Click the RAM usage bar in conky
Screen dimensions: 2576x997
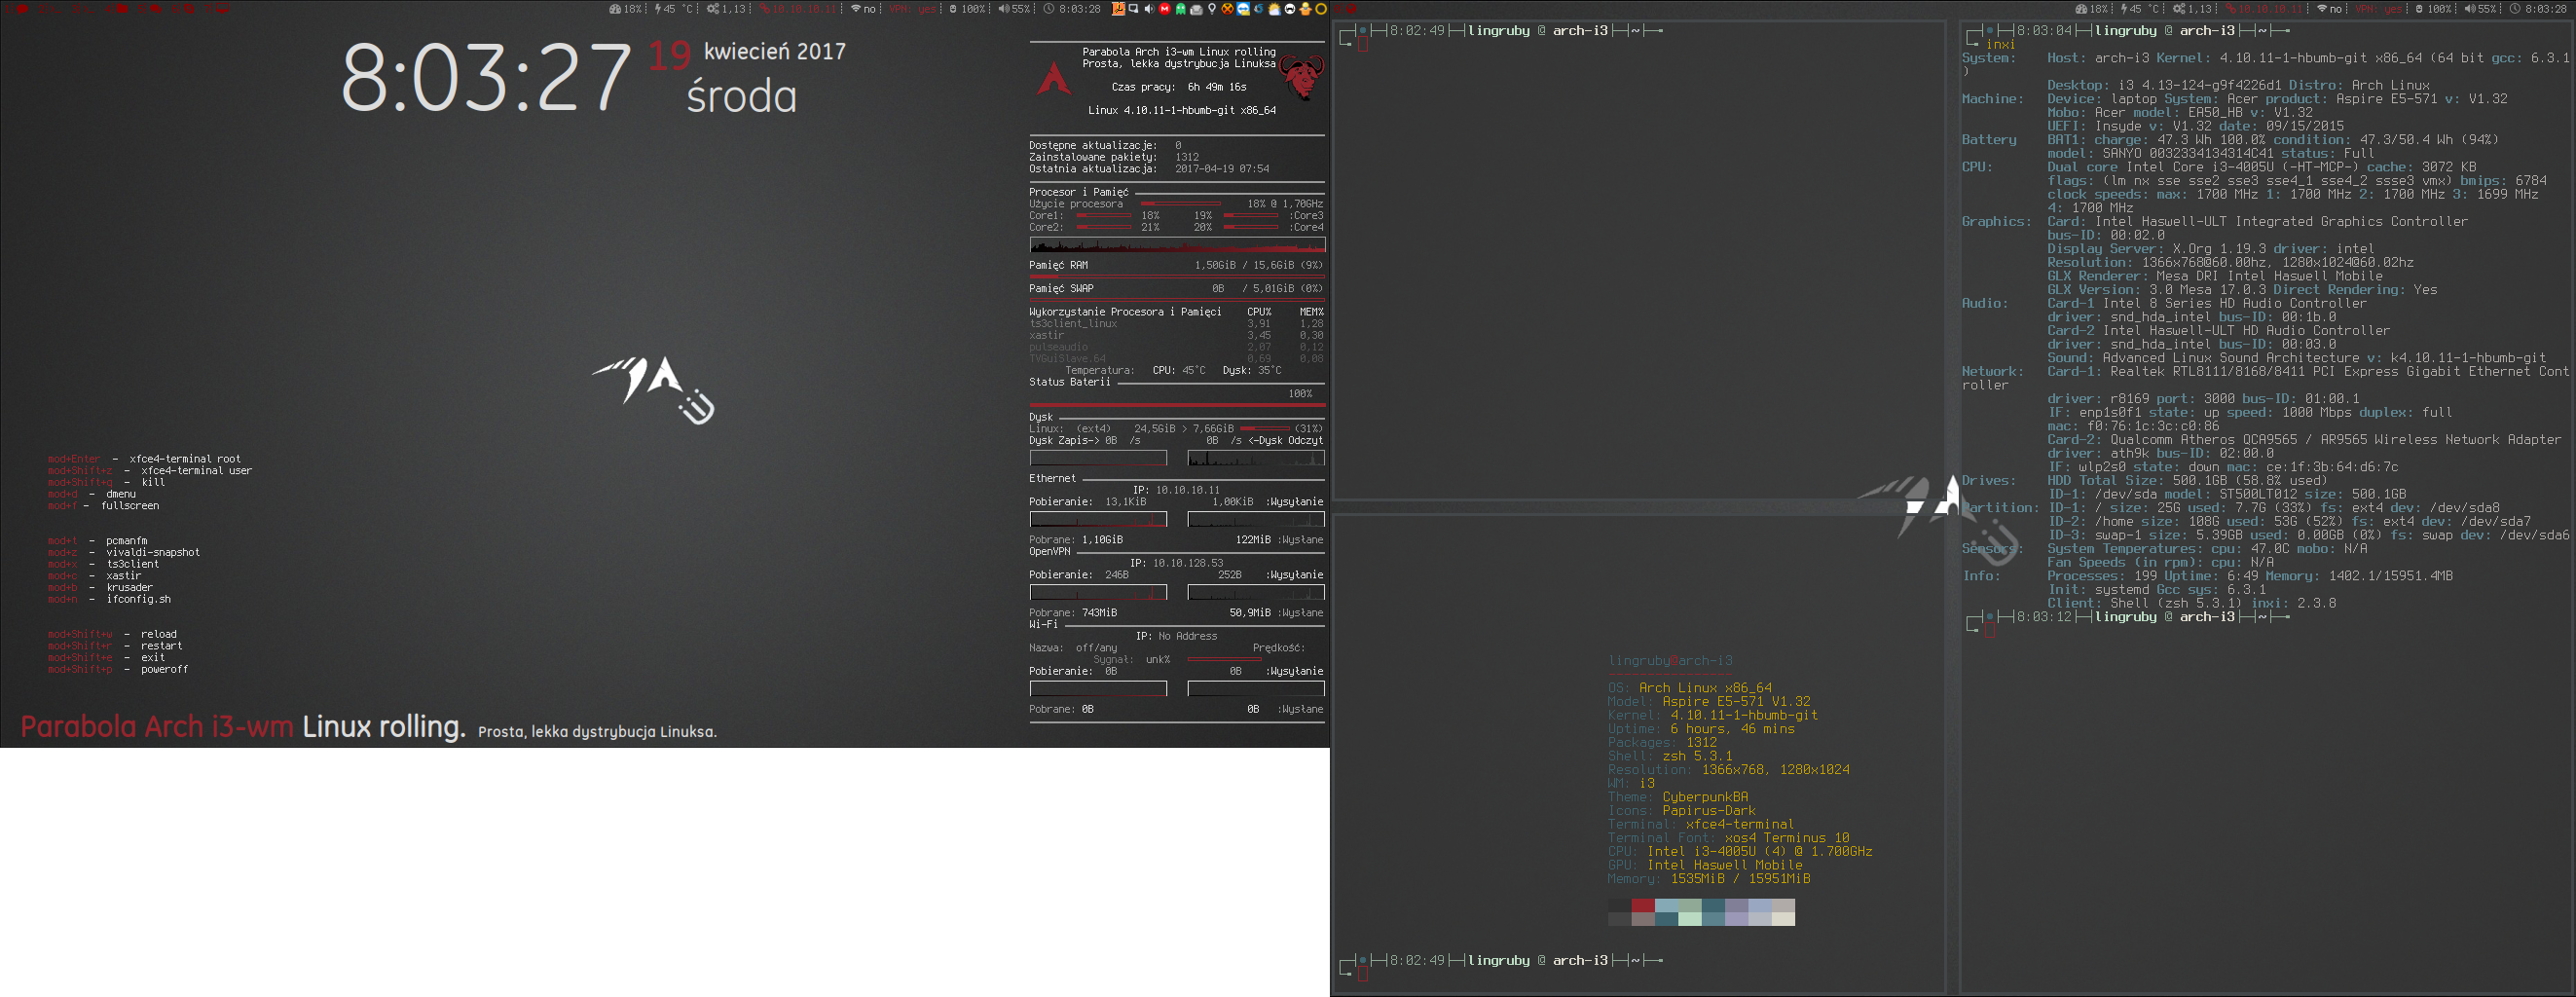tap(1176, 276)
